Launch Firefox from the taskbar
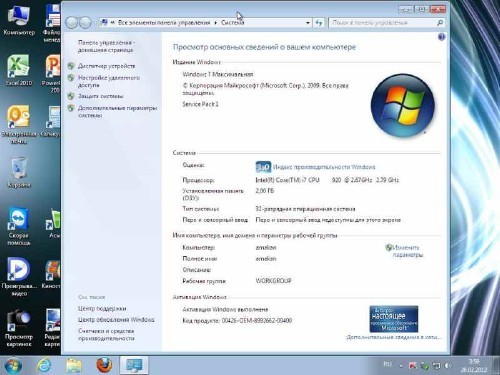500x375 pixels. pyautogui.click(x=104, y=365)
